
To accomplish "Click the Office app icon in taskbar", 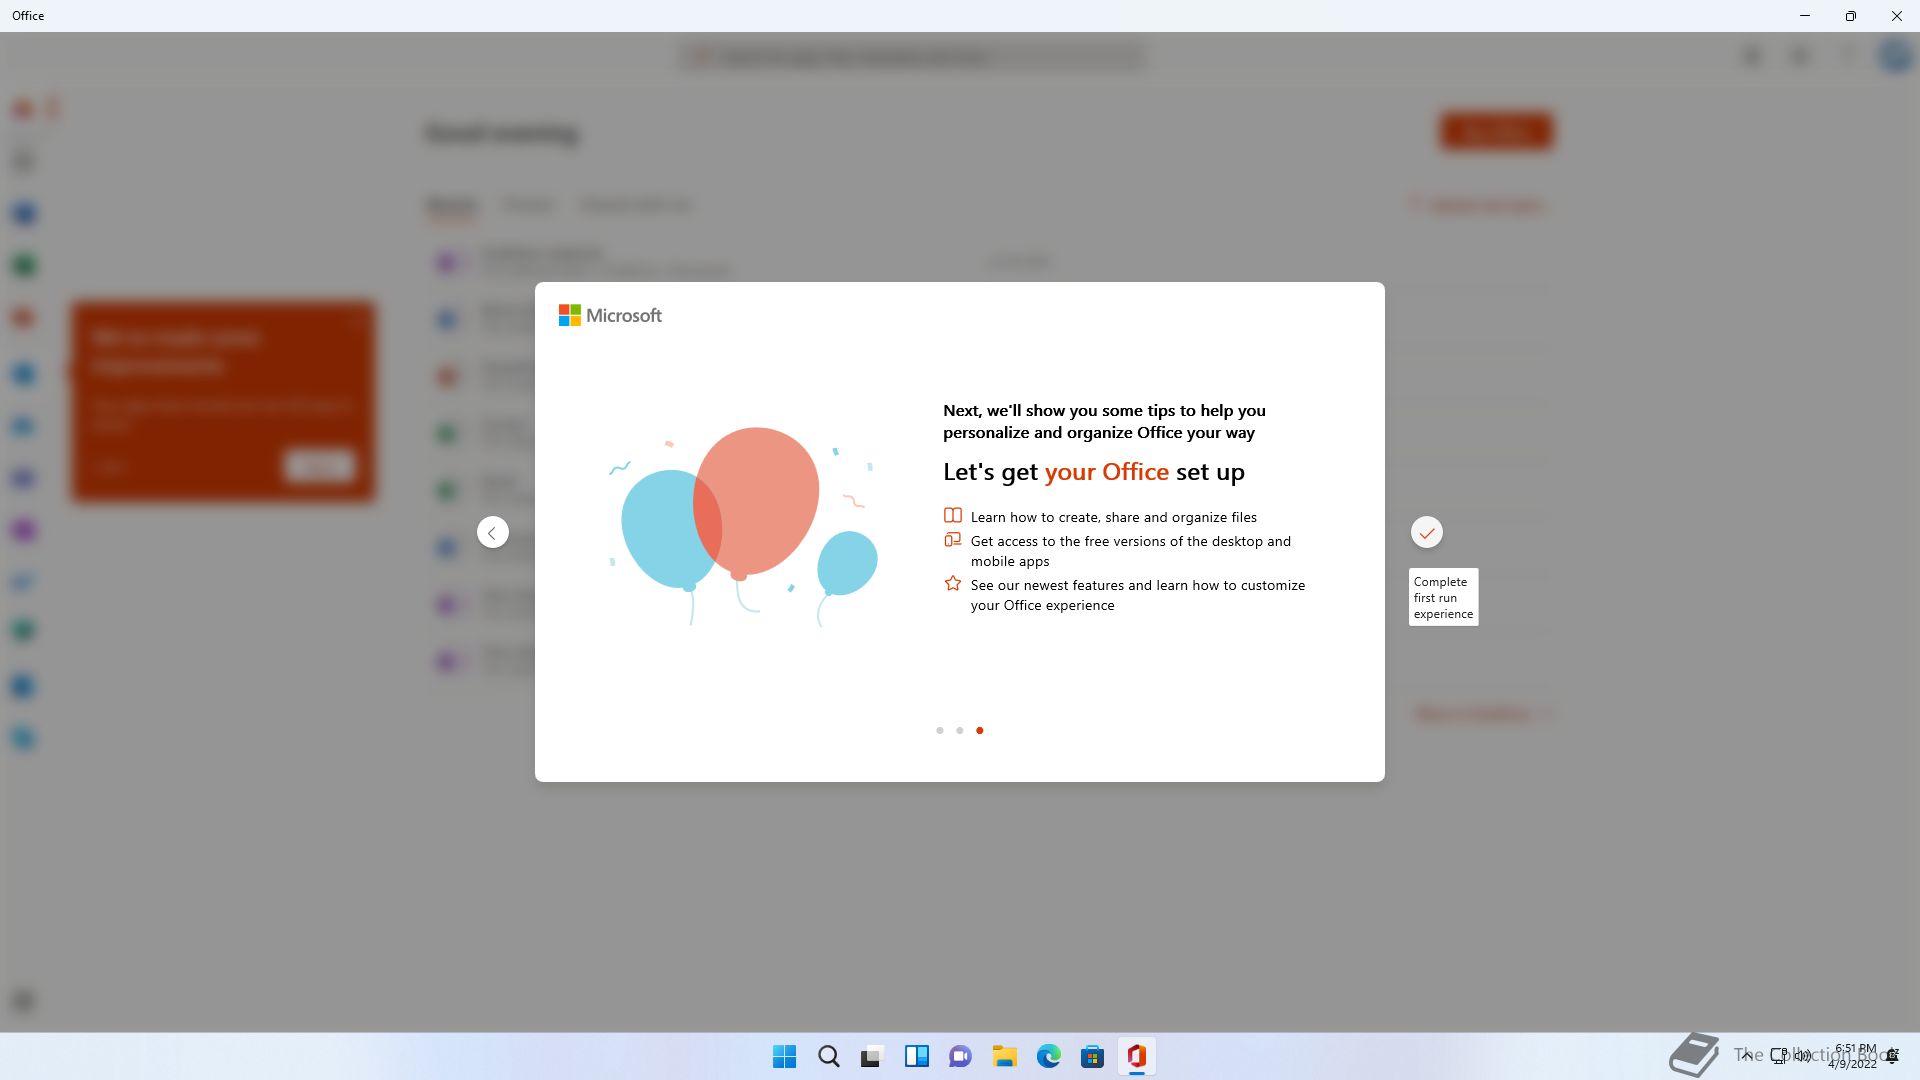I will 1137,1056.
